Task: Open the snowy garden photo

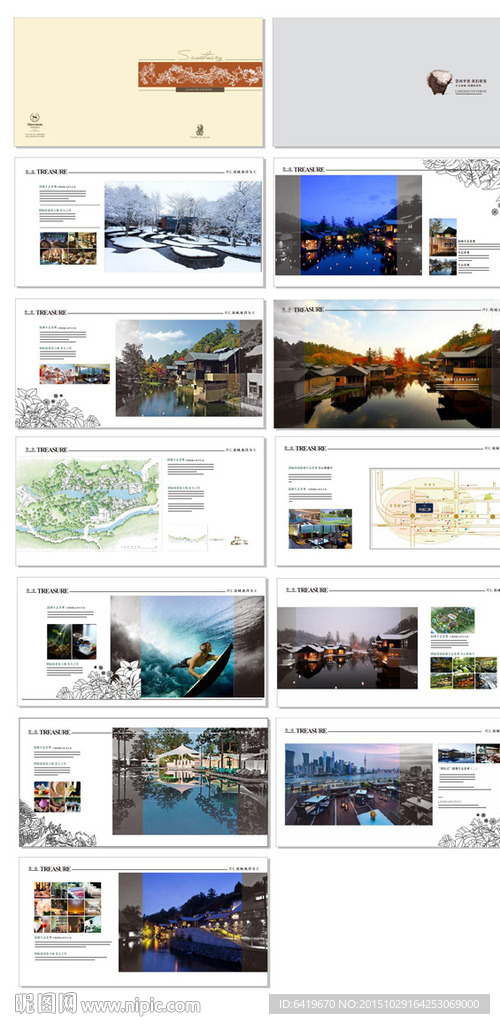Action: pyautogui.click(x=183, y=227)
